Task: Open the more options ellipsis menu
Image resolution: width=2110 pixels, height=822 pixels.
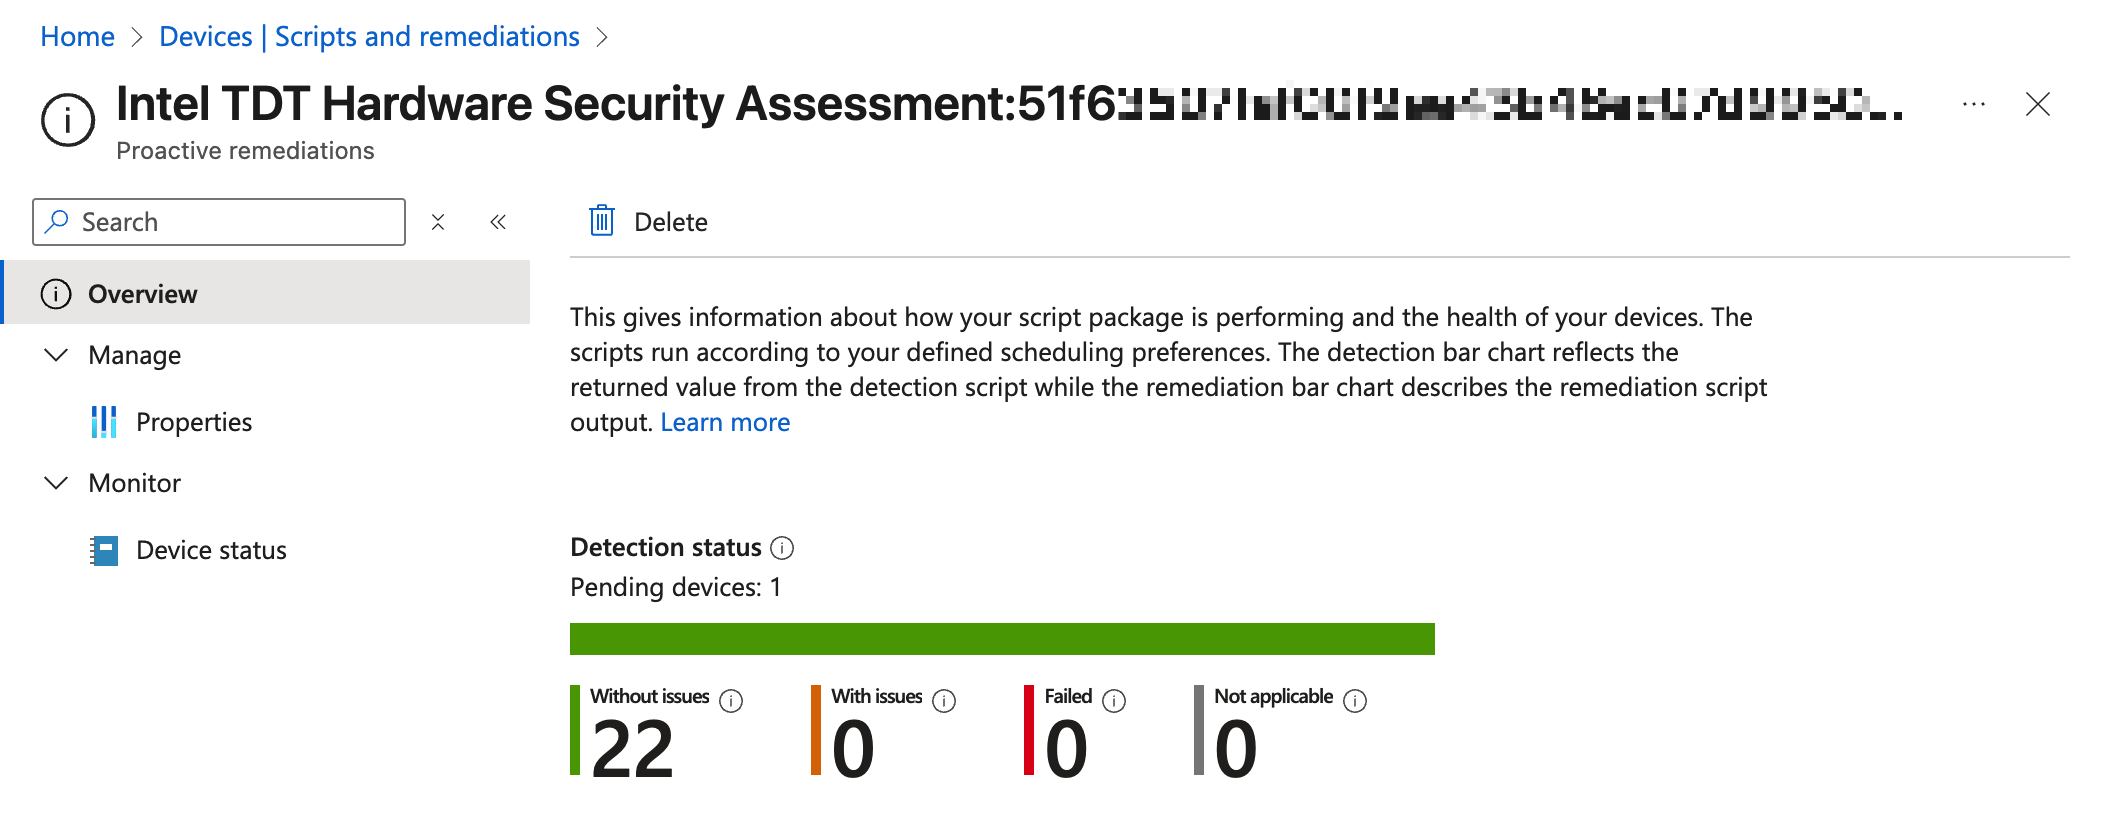Action: pos(1973,104)
